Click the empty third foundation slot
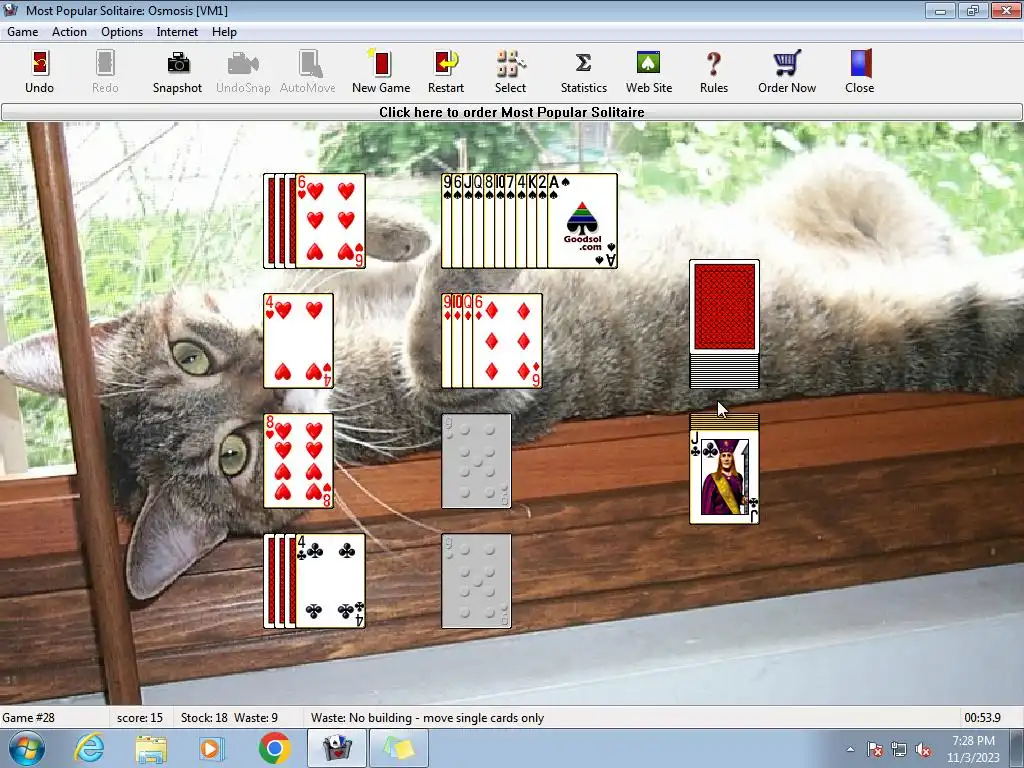This screenshot has height=768, width=1024. point(477,461)
